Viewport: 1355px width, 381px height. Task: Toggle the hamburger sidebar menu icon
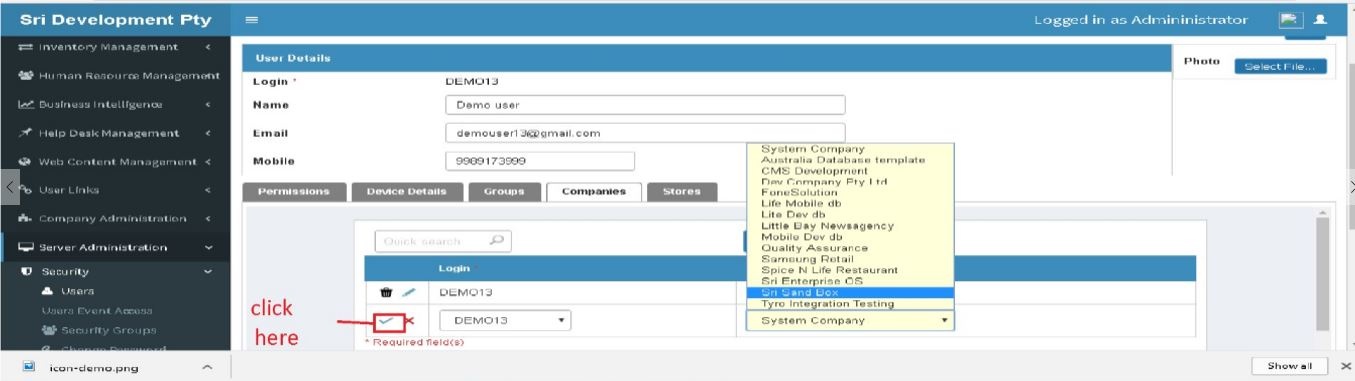[x=251, y=19]
